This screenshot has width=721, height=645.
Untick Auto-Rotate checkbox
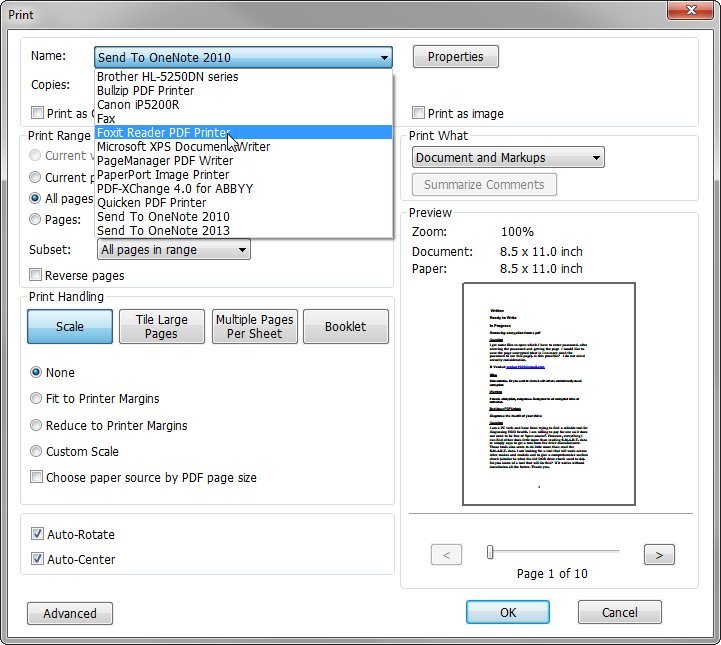(x=37, y=534)
